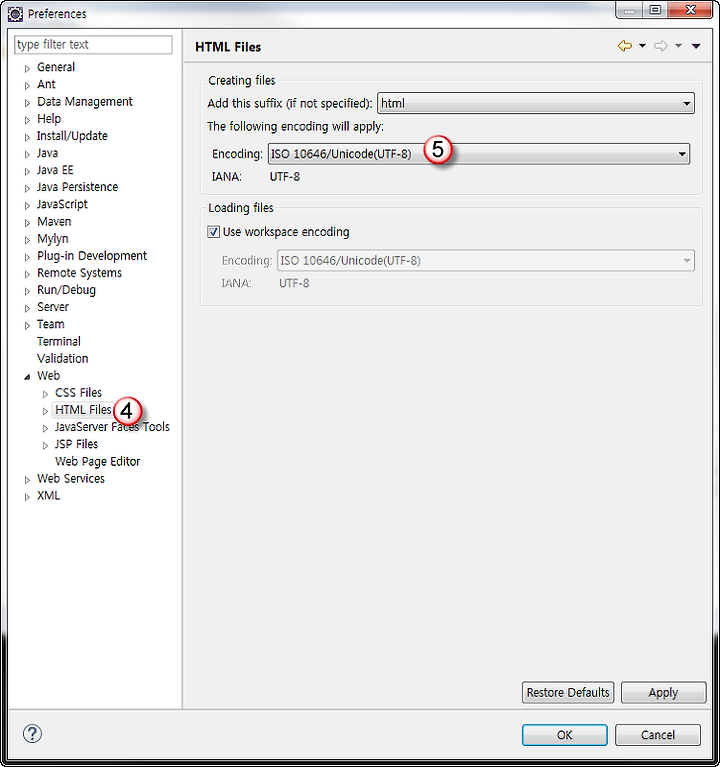The height and width of the screenshot is (767, 720).
Task: Select the CSS Files label
Action: pyautogui.click(x=78, y=393)
